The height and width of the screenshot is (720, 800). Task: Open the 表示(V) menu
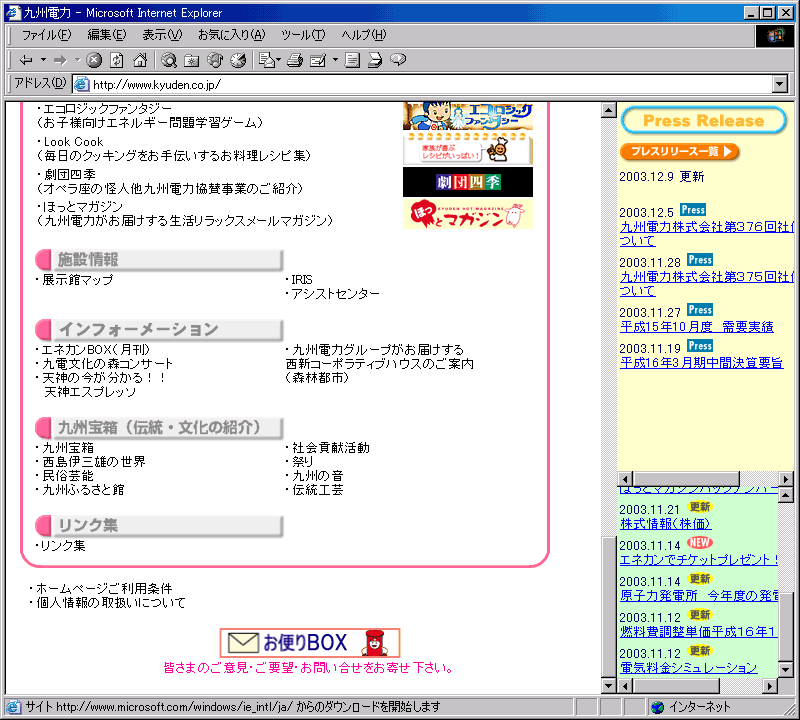(x=162, y=35)
